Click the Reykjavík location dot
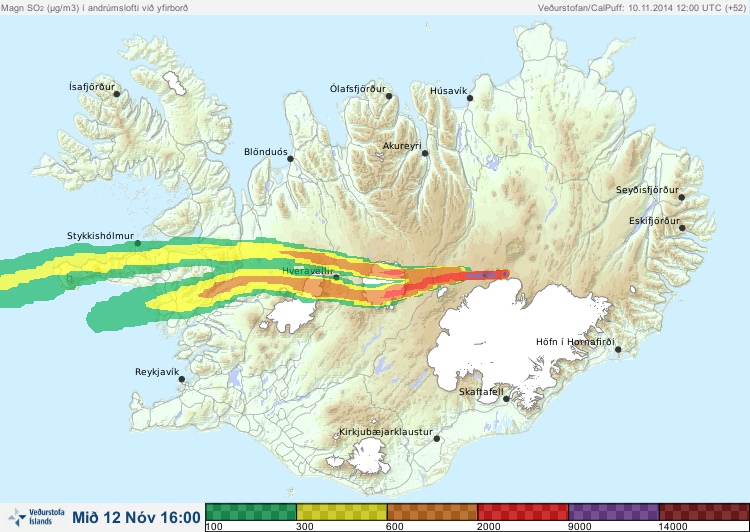The height and width of the screenshot is (532, 750). (x=182, y=379)
